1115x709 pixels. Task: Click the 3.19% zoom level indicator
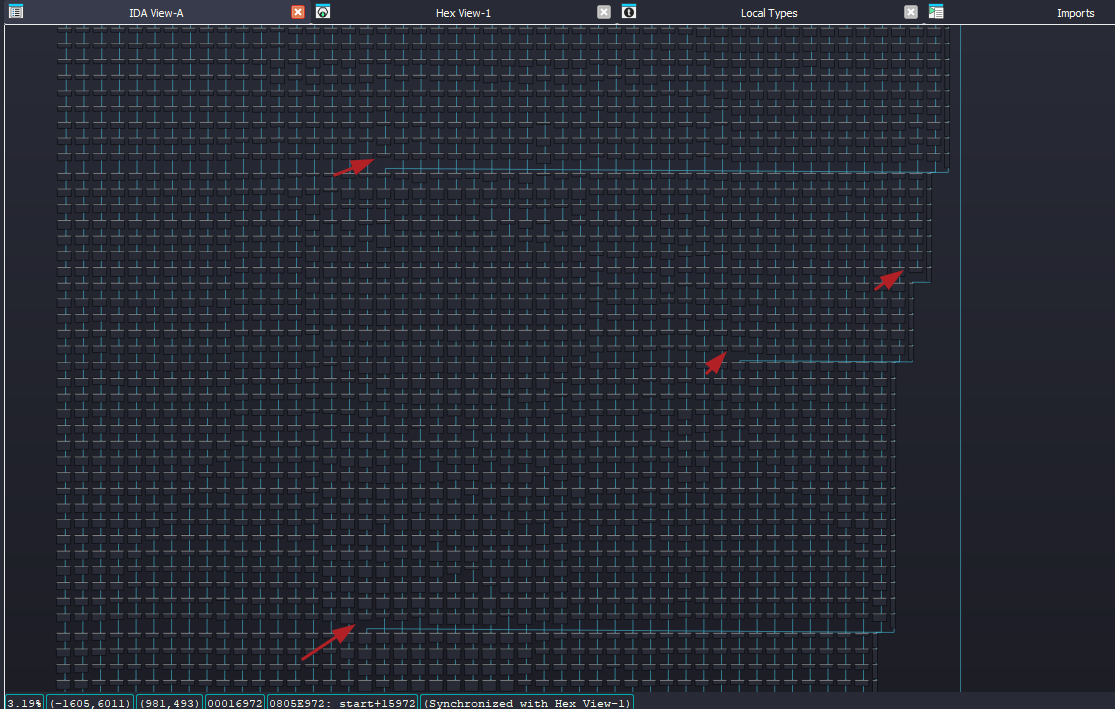[x=24, y=703]
